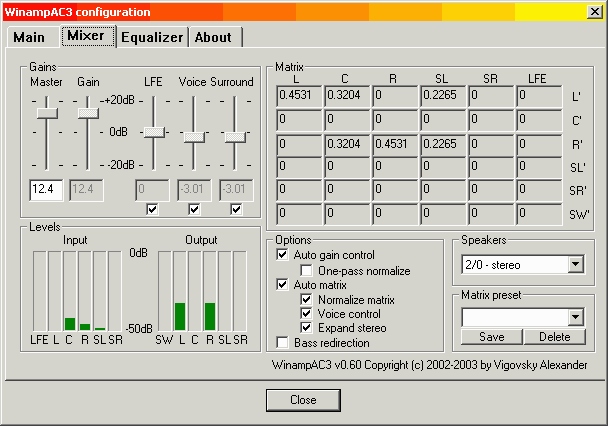Save the matrix preset
The width and height of the screenshot is (608, 426).
(x=492, y=337)
